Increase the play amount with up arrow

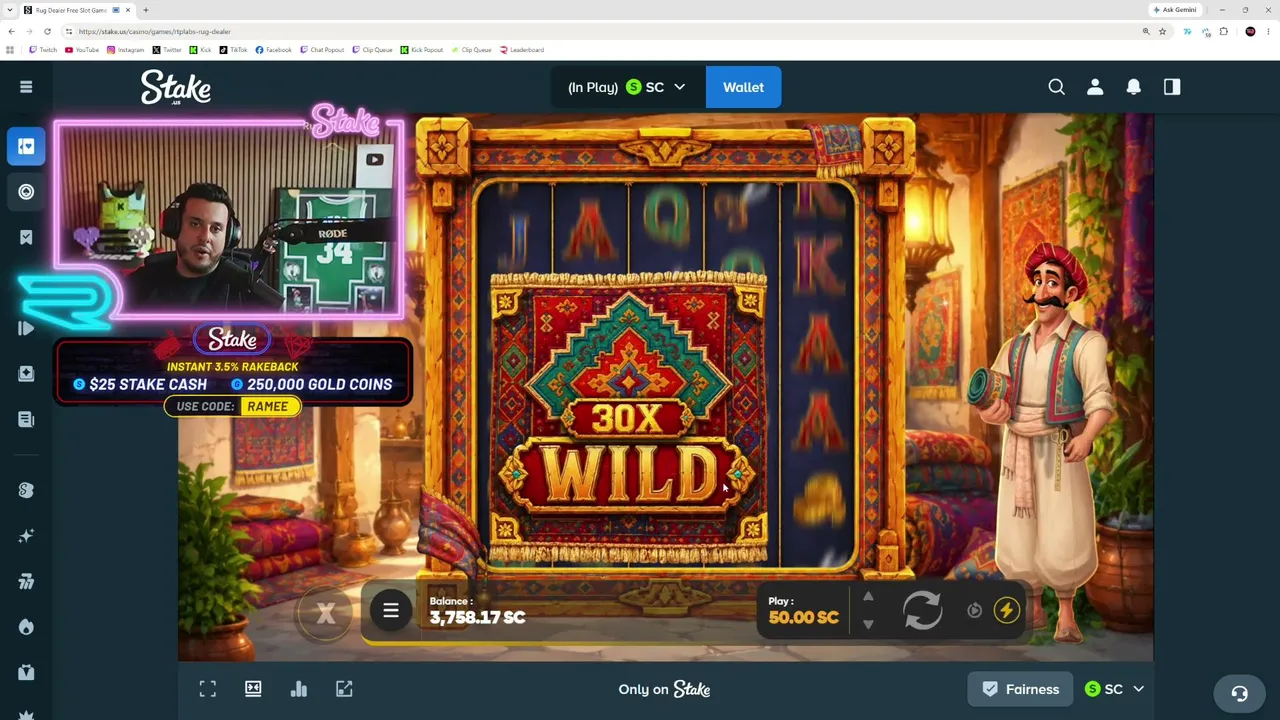click(x=868, y=596)
